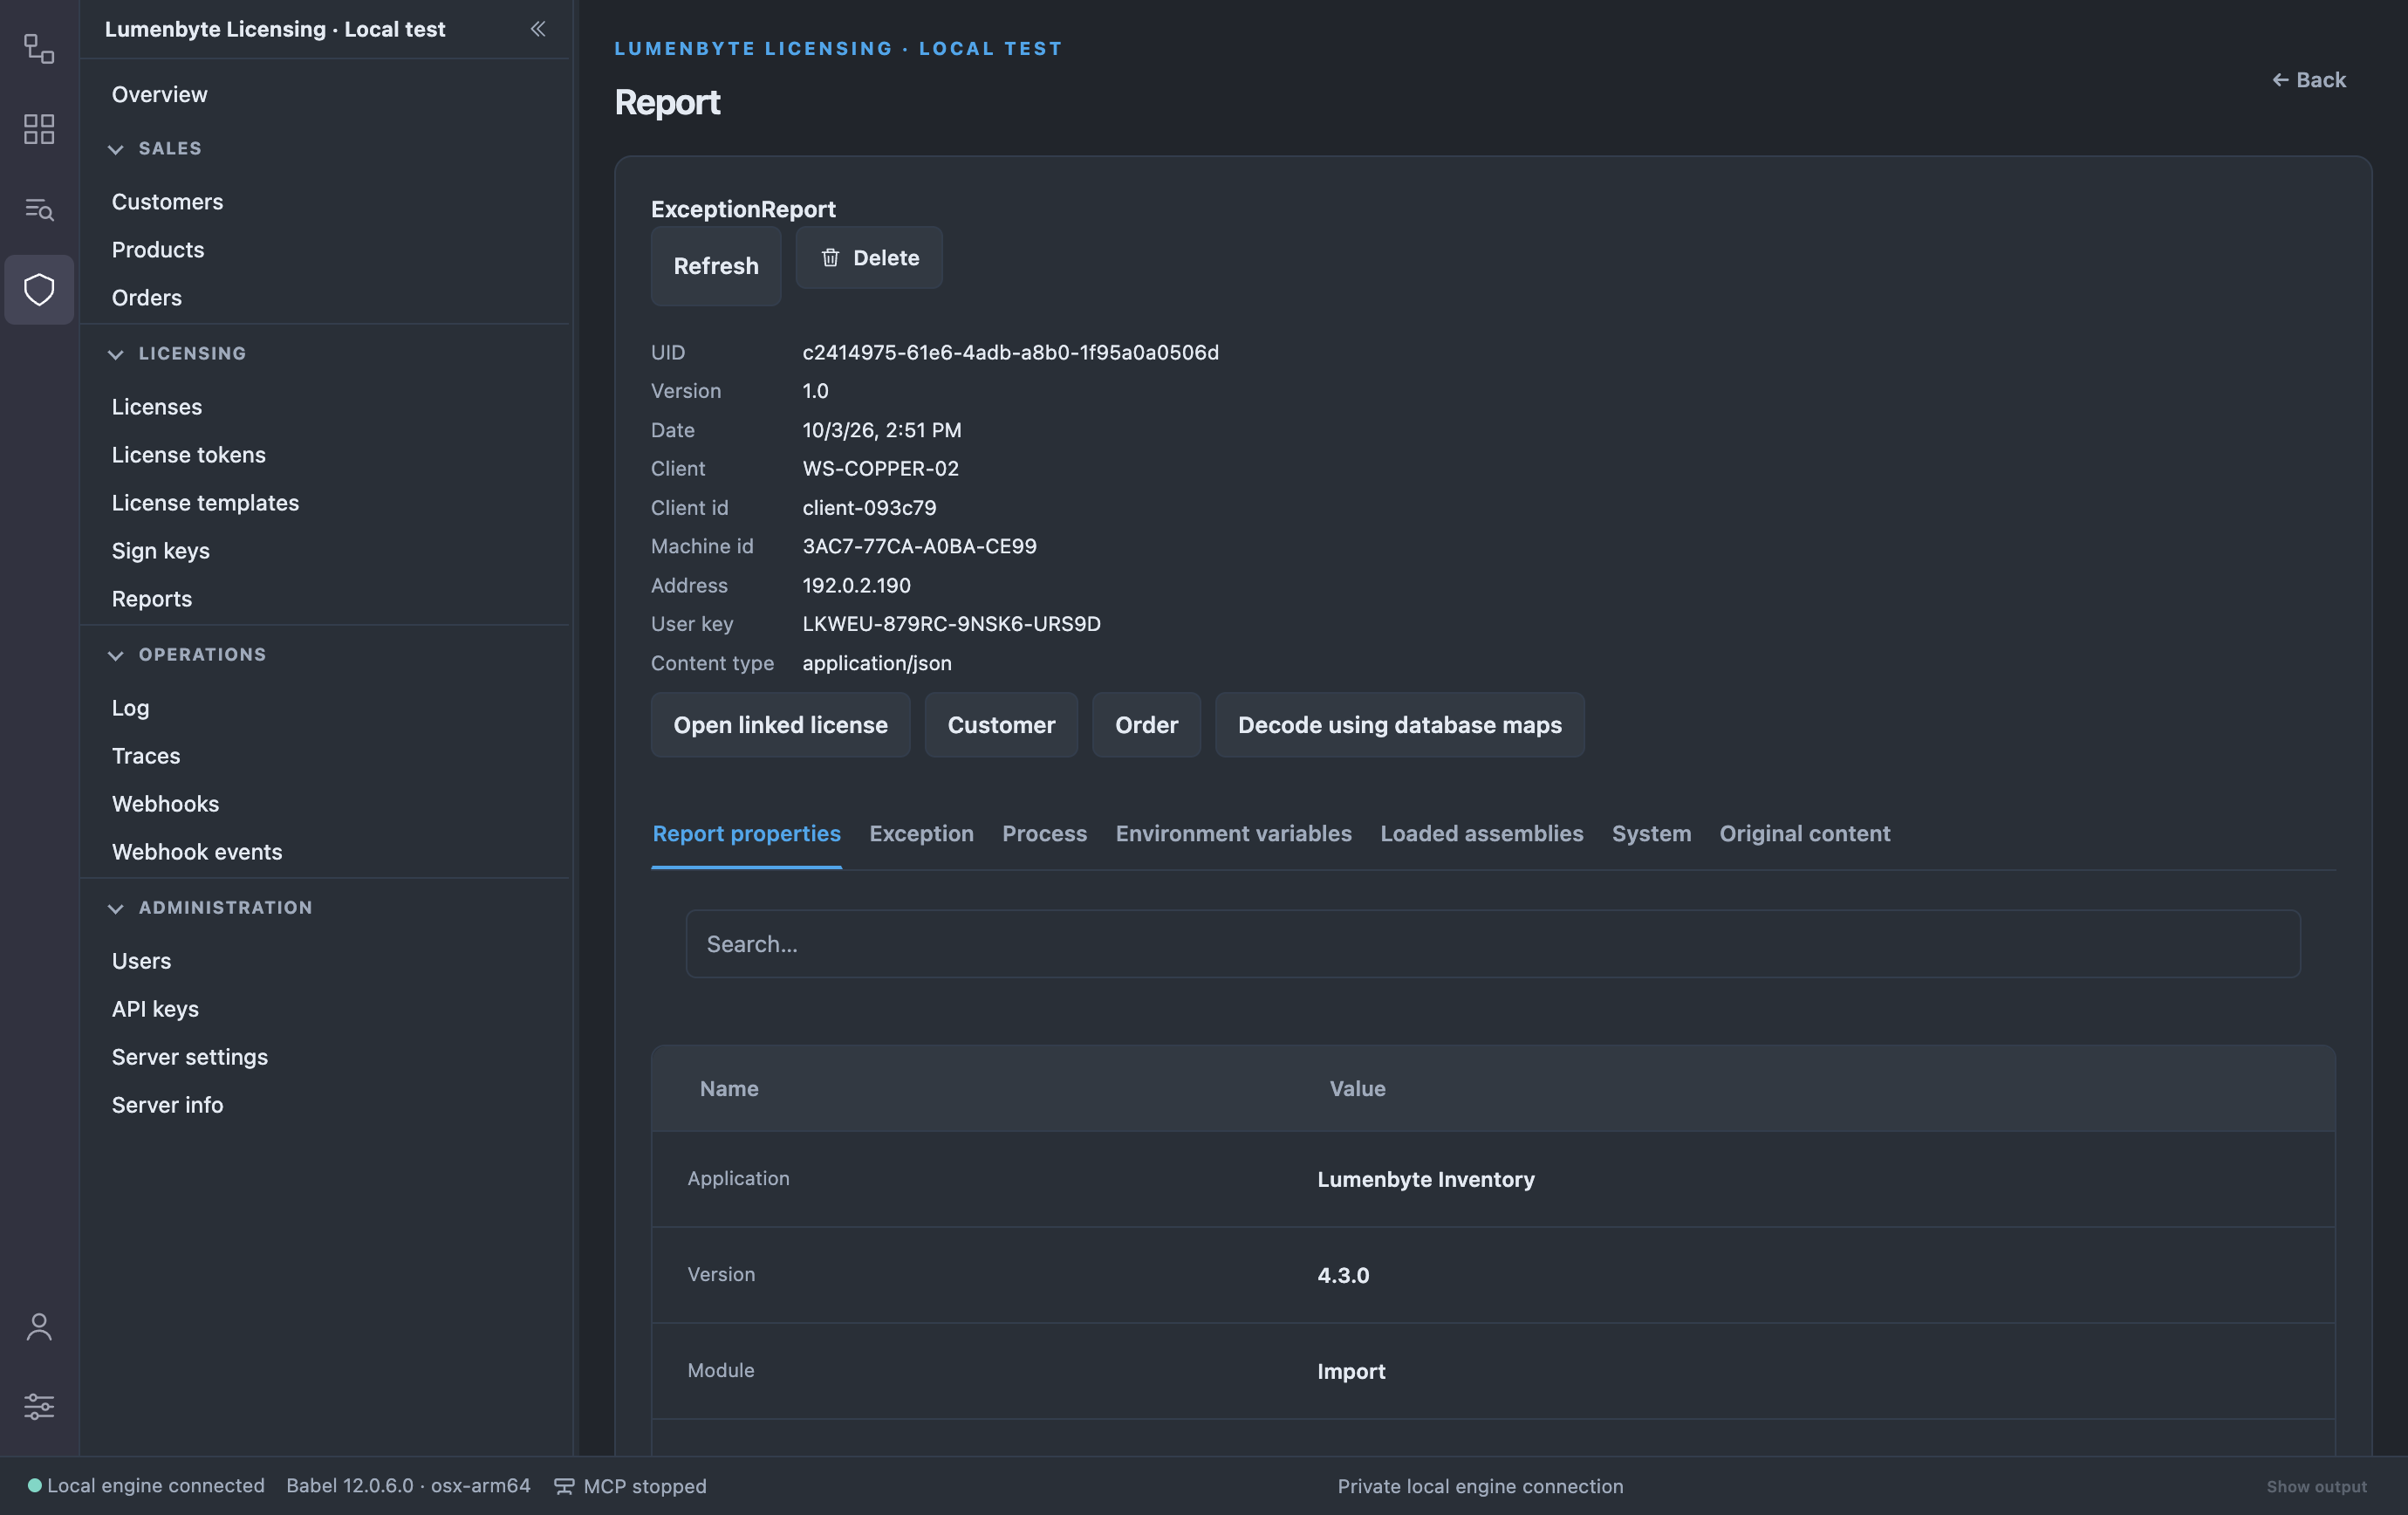Switch to the Process tab
This screenshot has height=1515, width=2408.
[1044, 834]
